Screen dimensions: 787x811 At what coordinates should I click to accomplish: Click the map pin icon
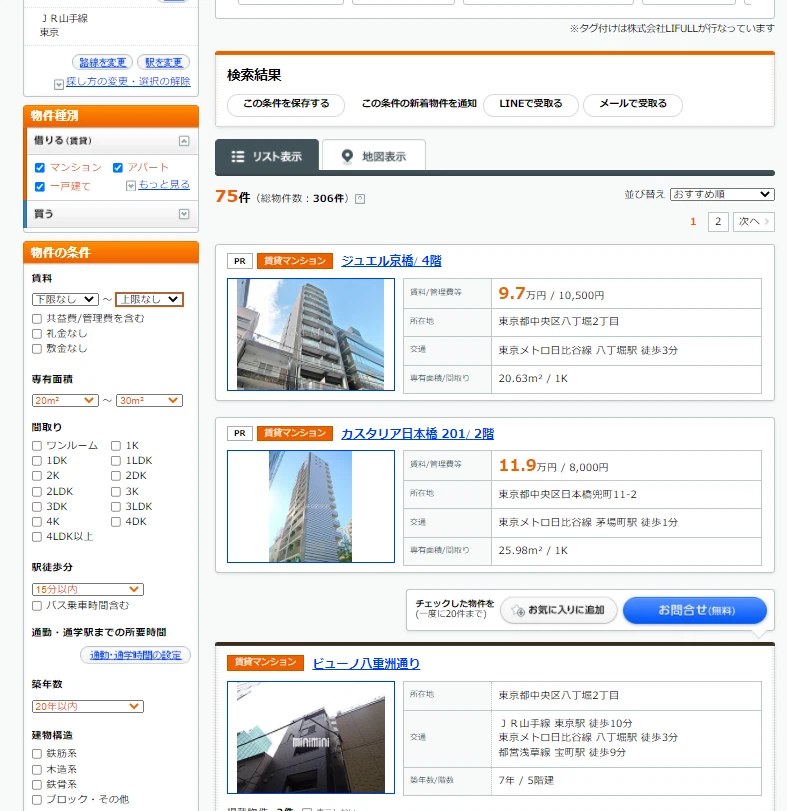tap(347, 156)
